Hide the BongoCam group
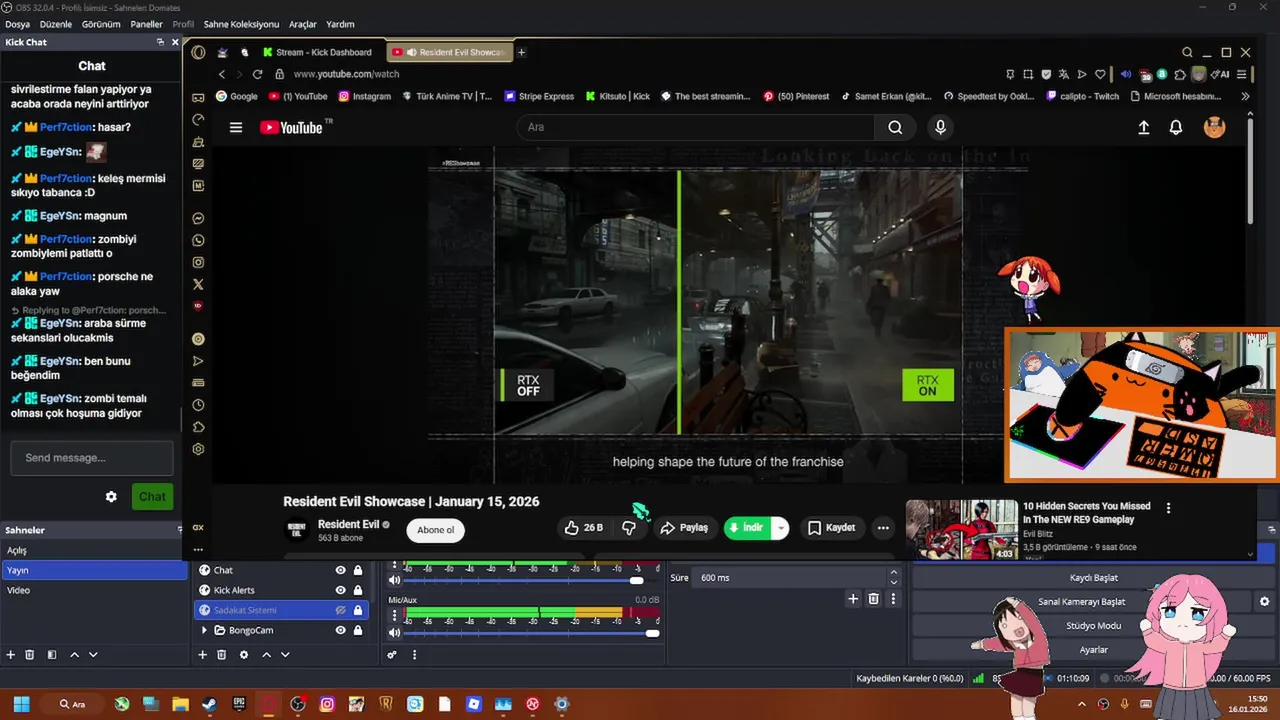Screen dimensions: 1280x720 click(341, 630)
